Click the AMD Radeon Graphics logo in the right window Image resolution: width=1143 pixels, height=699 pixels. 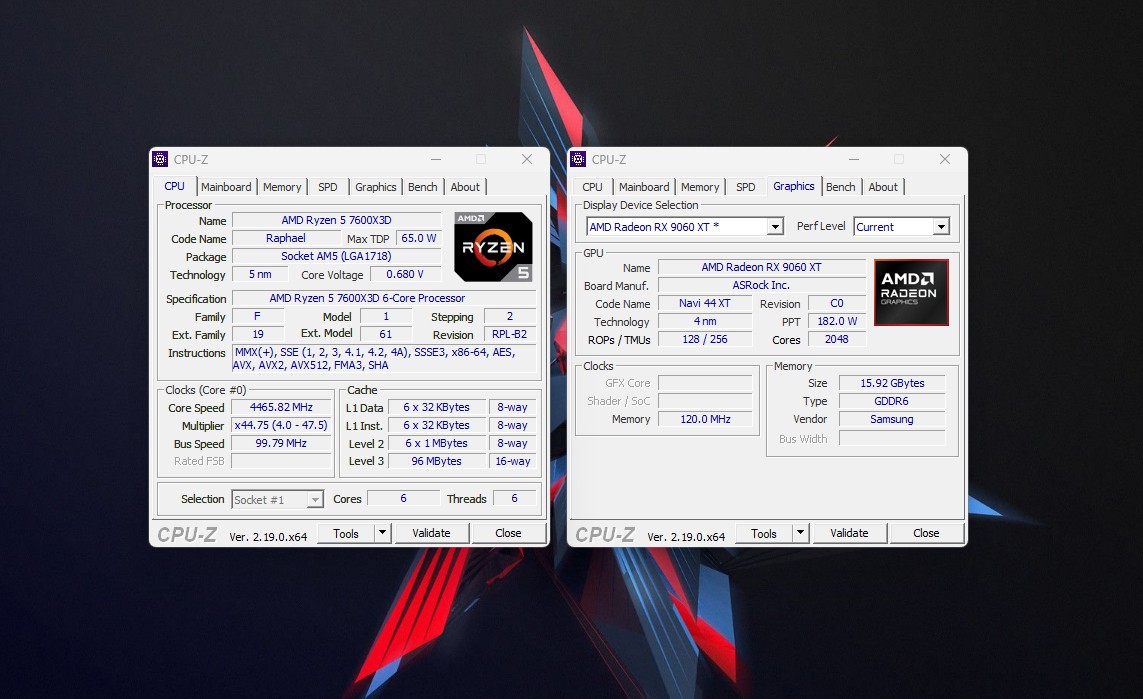point(911,292)
